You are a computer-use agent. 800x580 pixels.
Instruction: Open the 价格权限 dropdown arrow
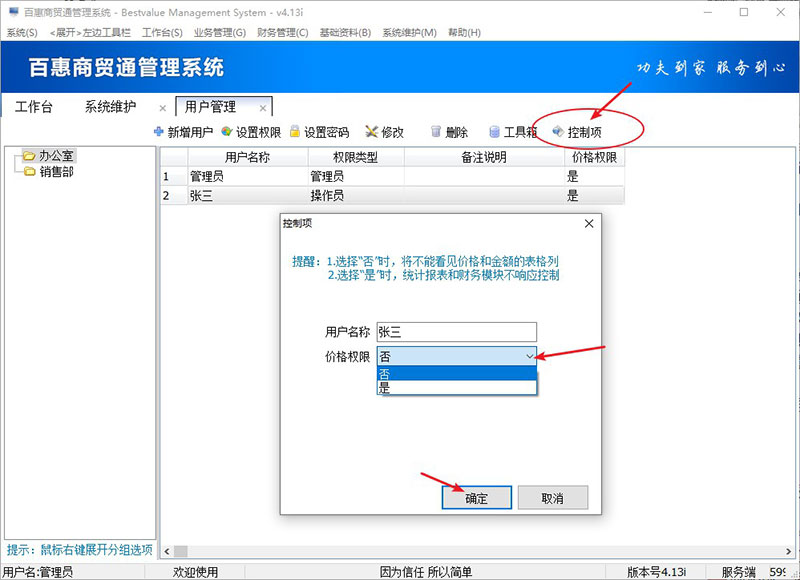[530, 356]
